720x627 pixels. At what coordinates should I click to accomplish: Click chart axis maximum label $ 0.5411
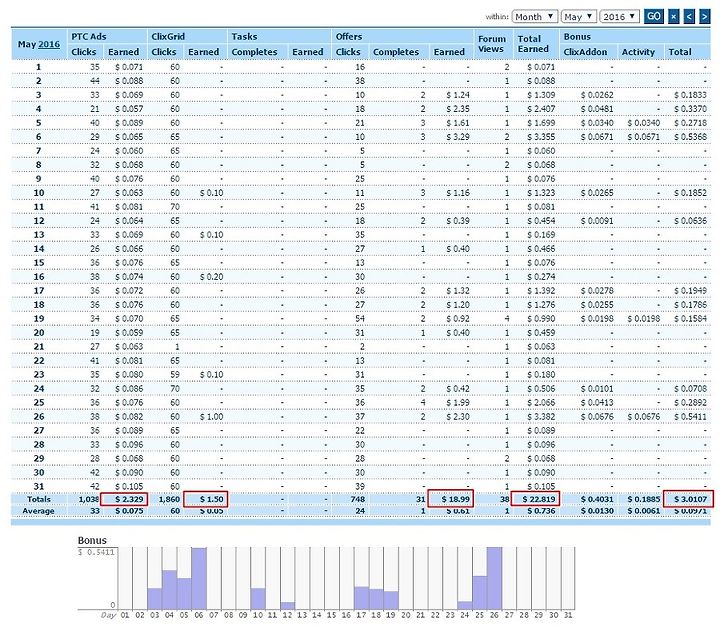(x=96, y=552)
